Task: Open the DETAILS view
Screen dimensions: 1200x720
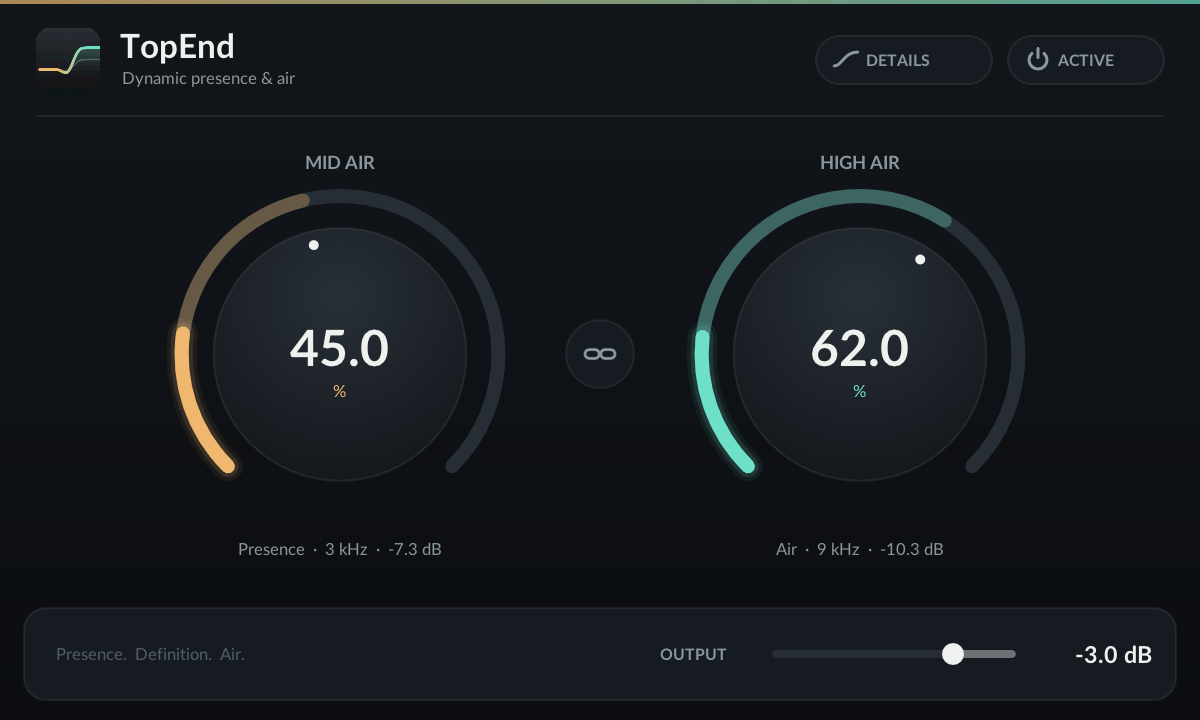Action: tap(904, 60)
